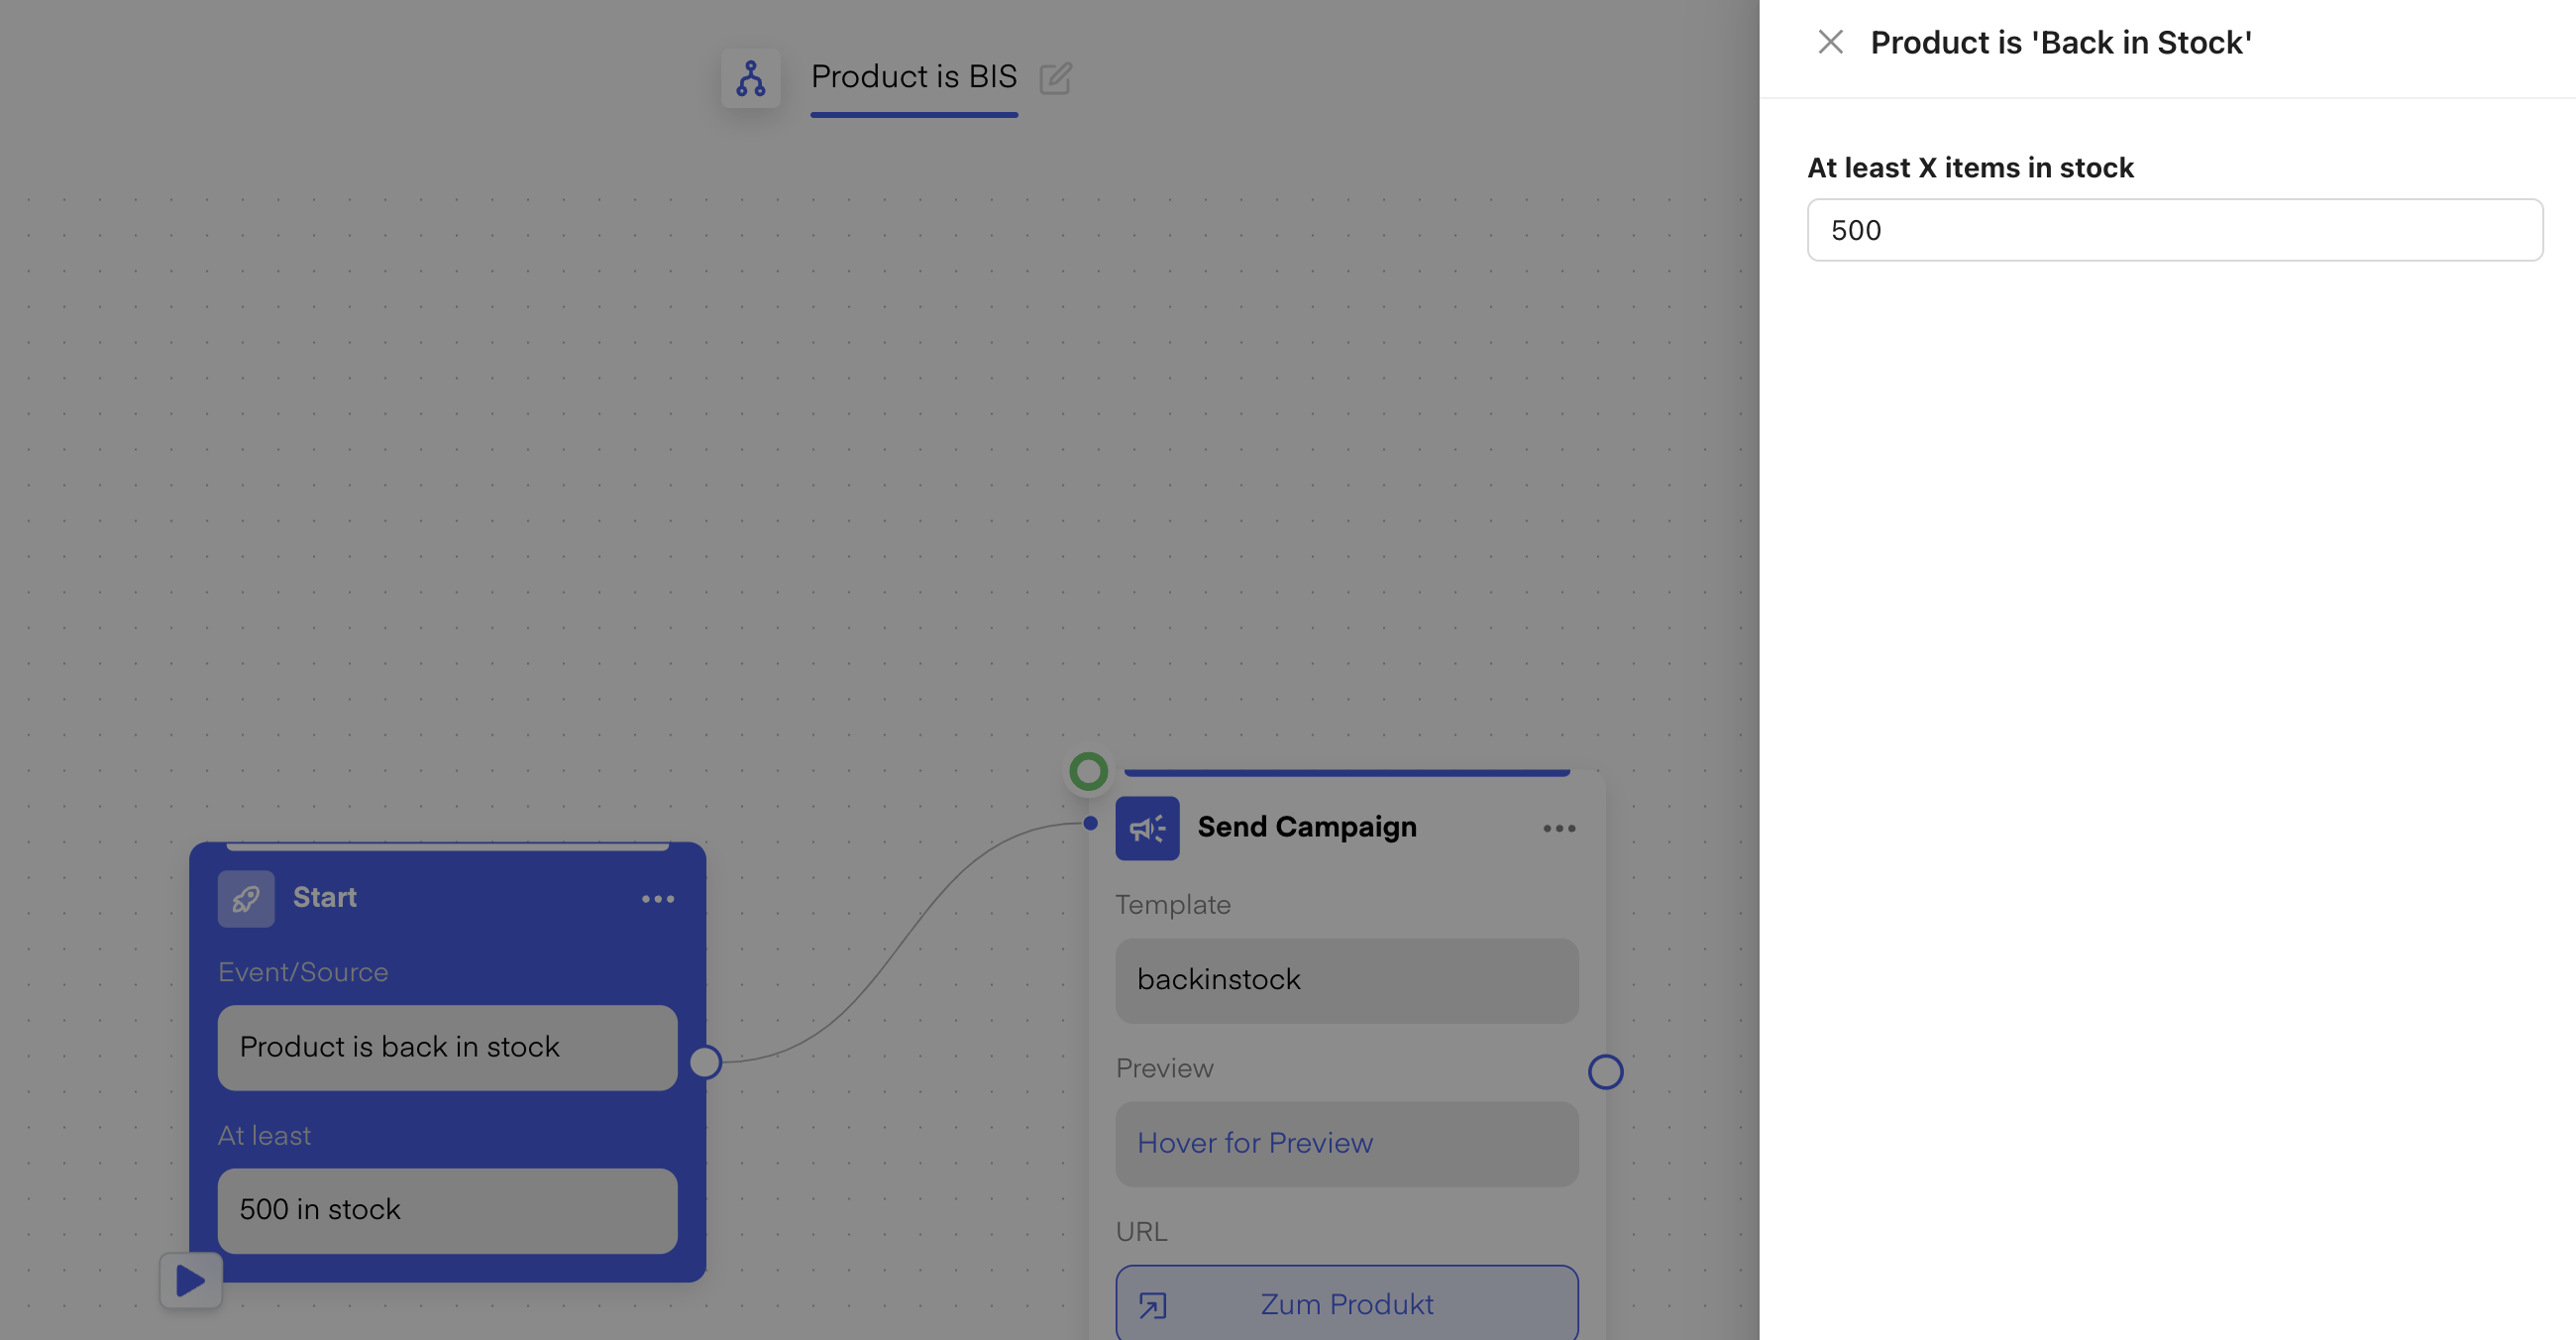Open the Send Campaign three-dot menu
This screenshot has width=2576, height=1340.
(x=1558, y=828)
